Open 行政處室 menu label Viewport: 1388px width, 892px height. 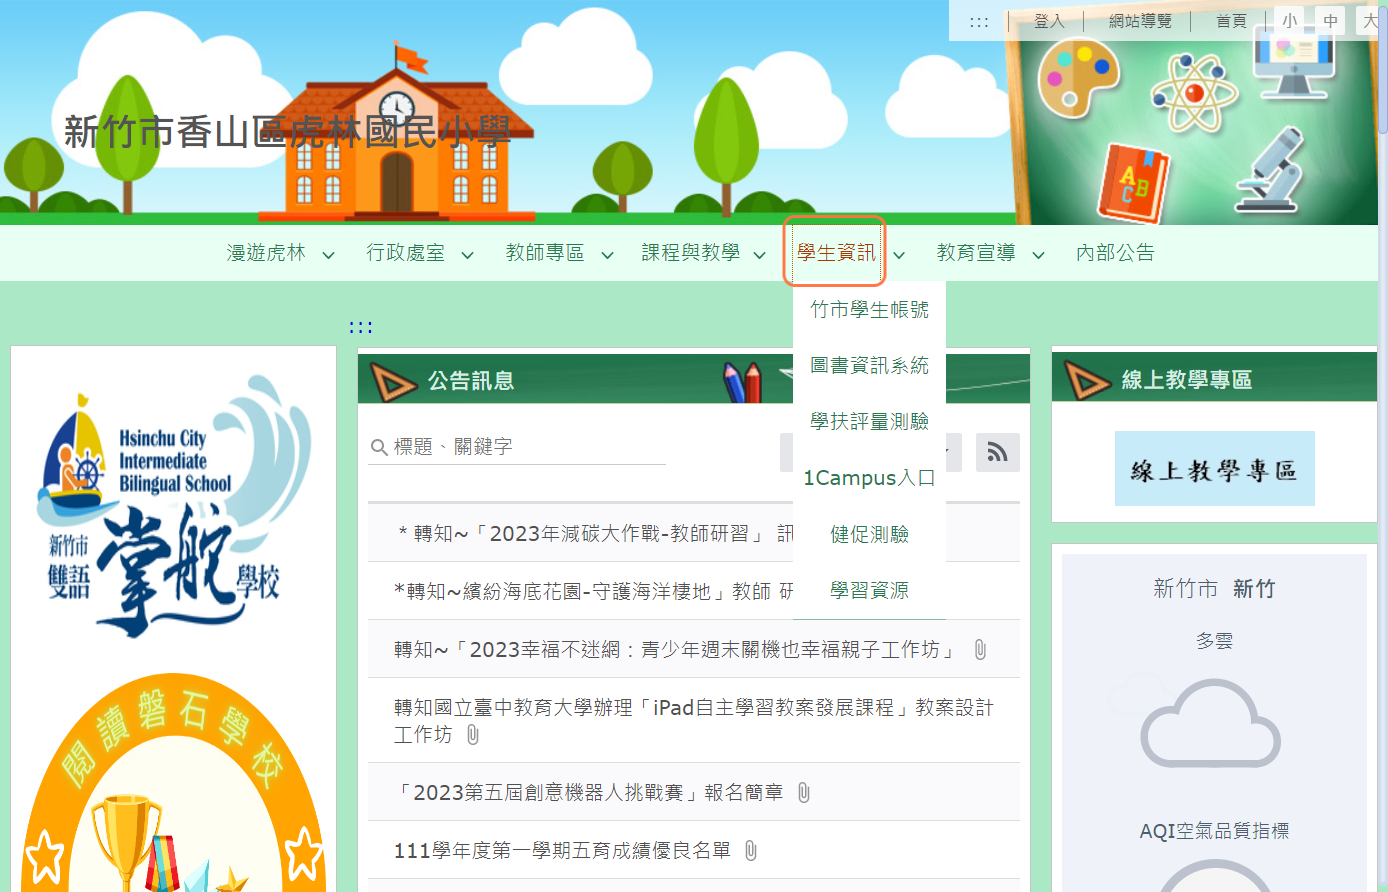coord(405,253)
